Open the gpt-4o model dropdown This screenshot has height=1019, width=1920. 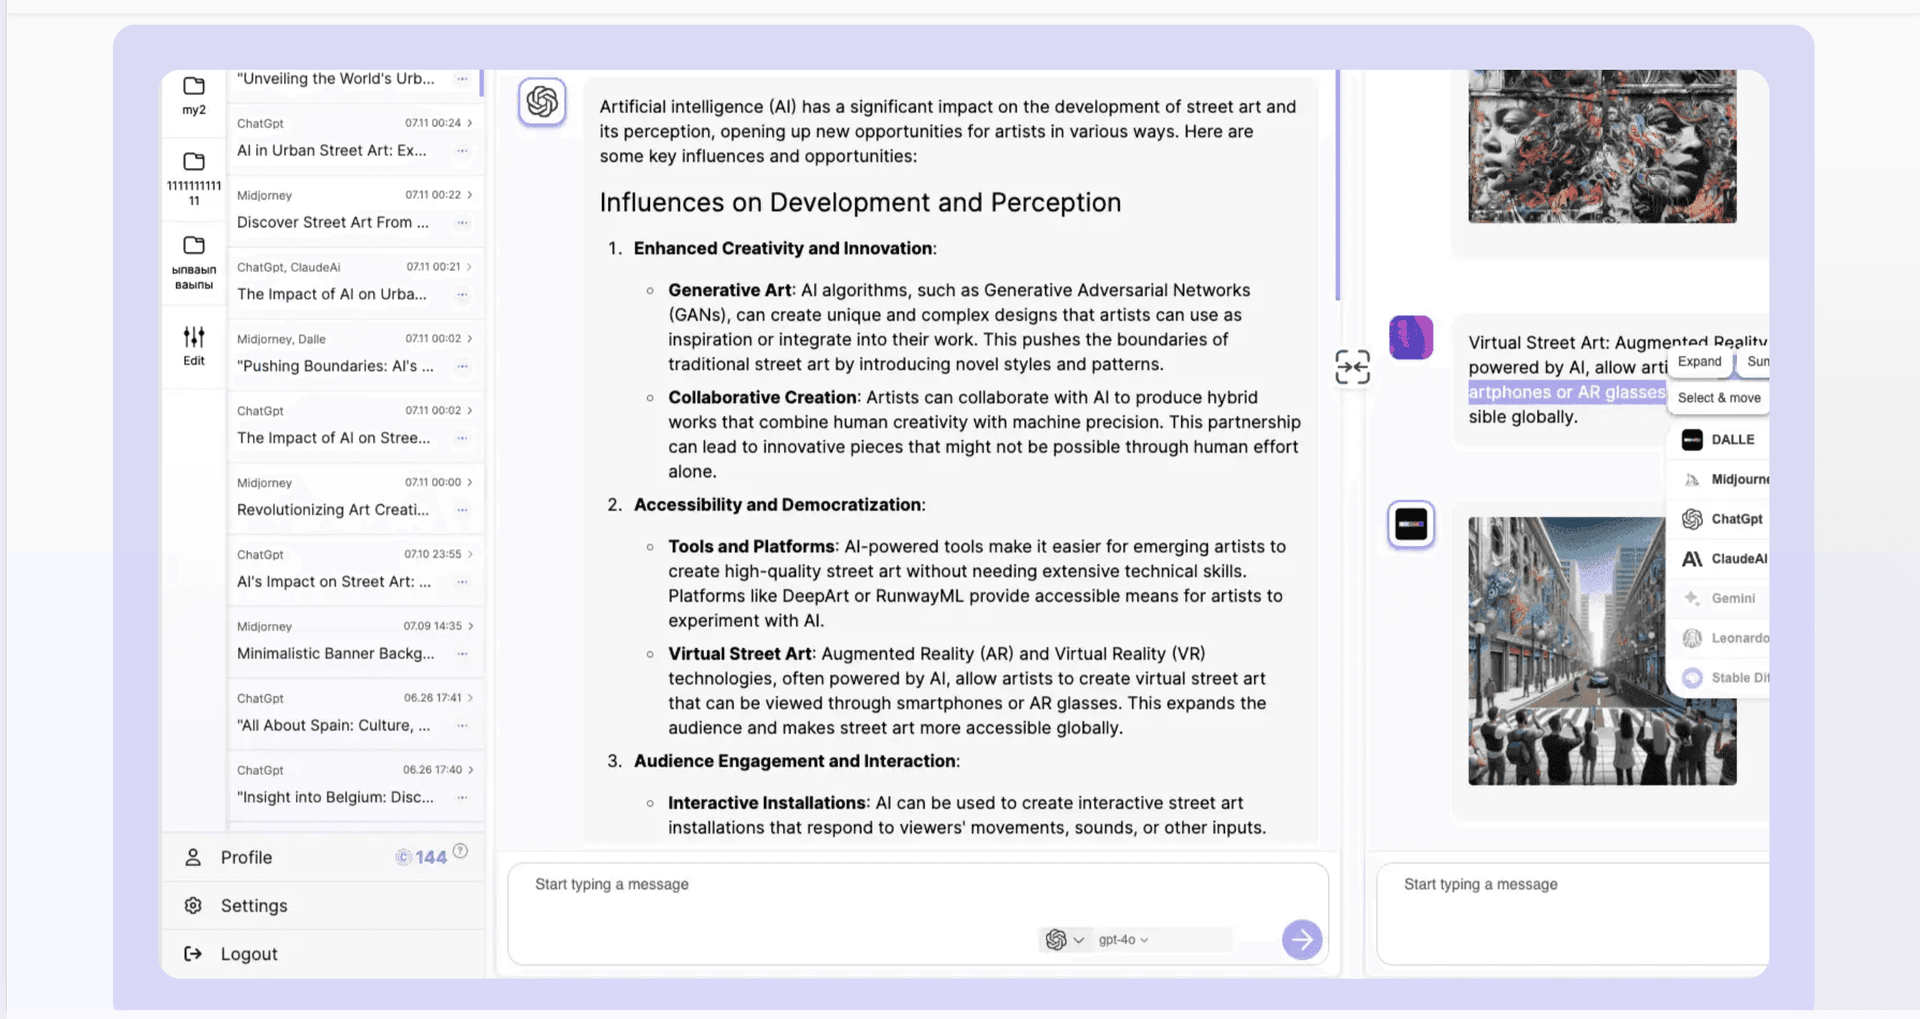coord(1123,940)
